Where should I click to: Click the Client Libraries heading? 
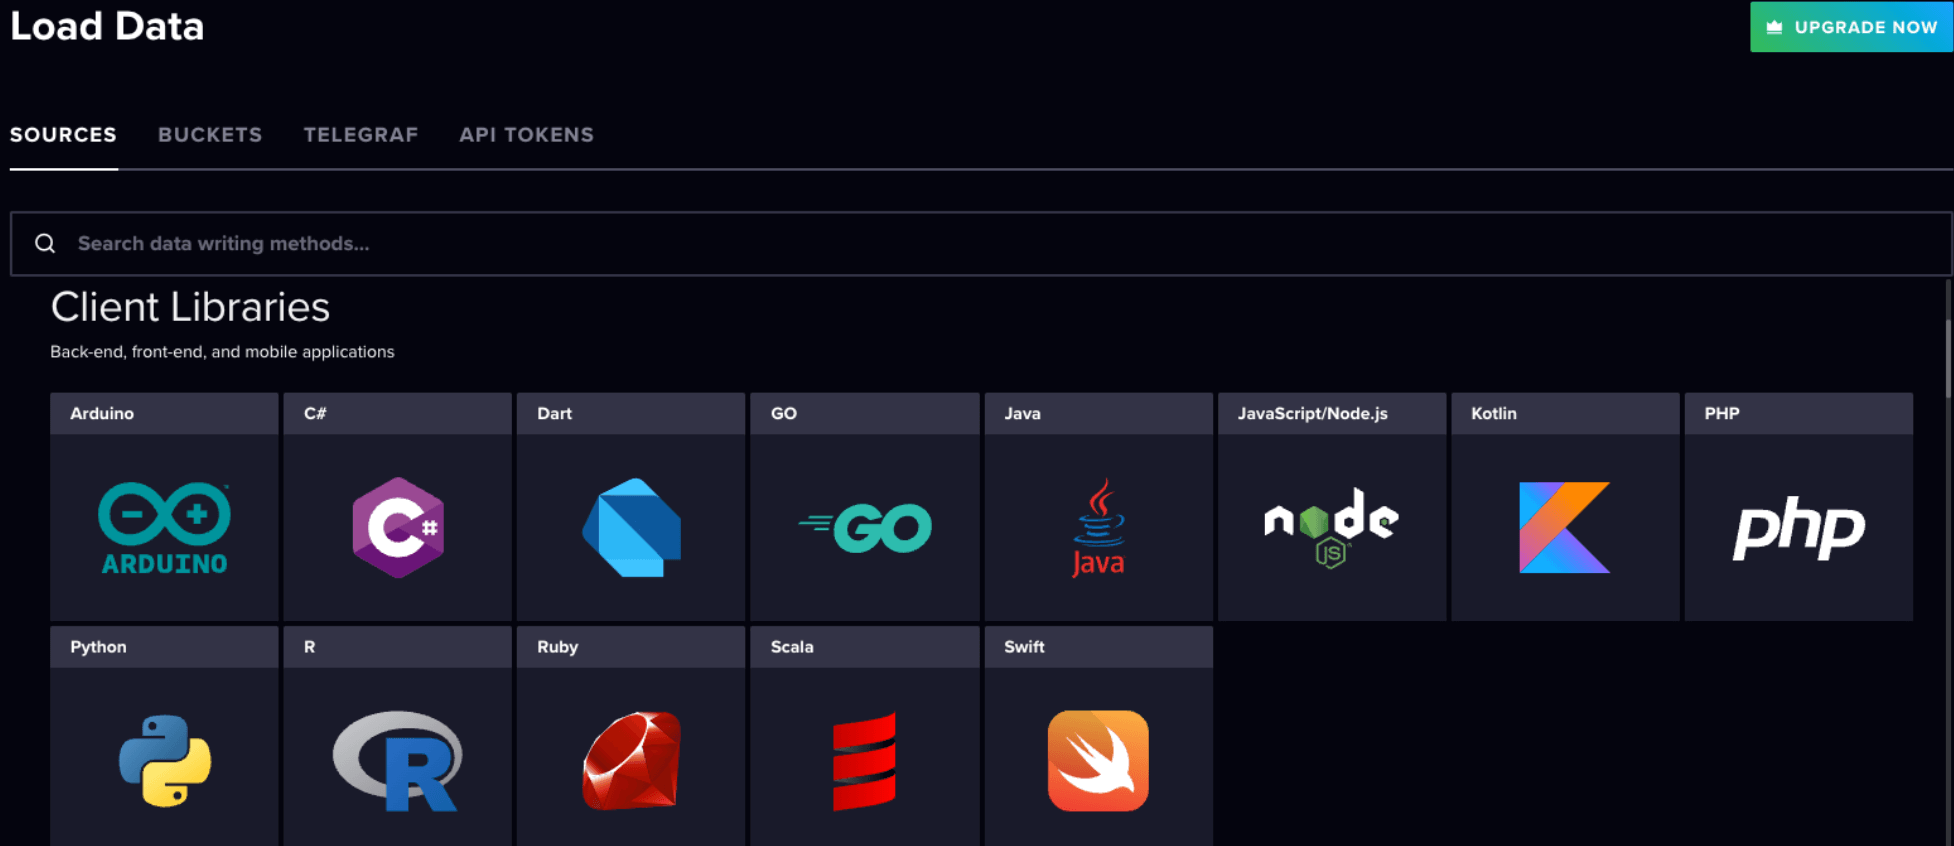coord(190,307)
